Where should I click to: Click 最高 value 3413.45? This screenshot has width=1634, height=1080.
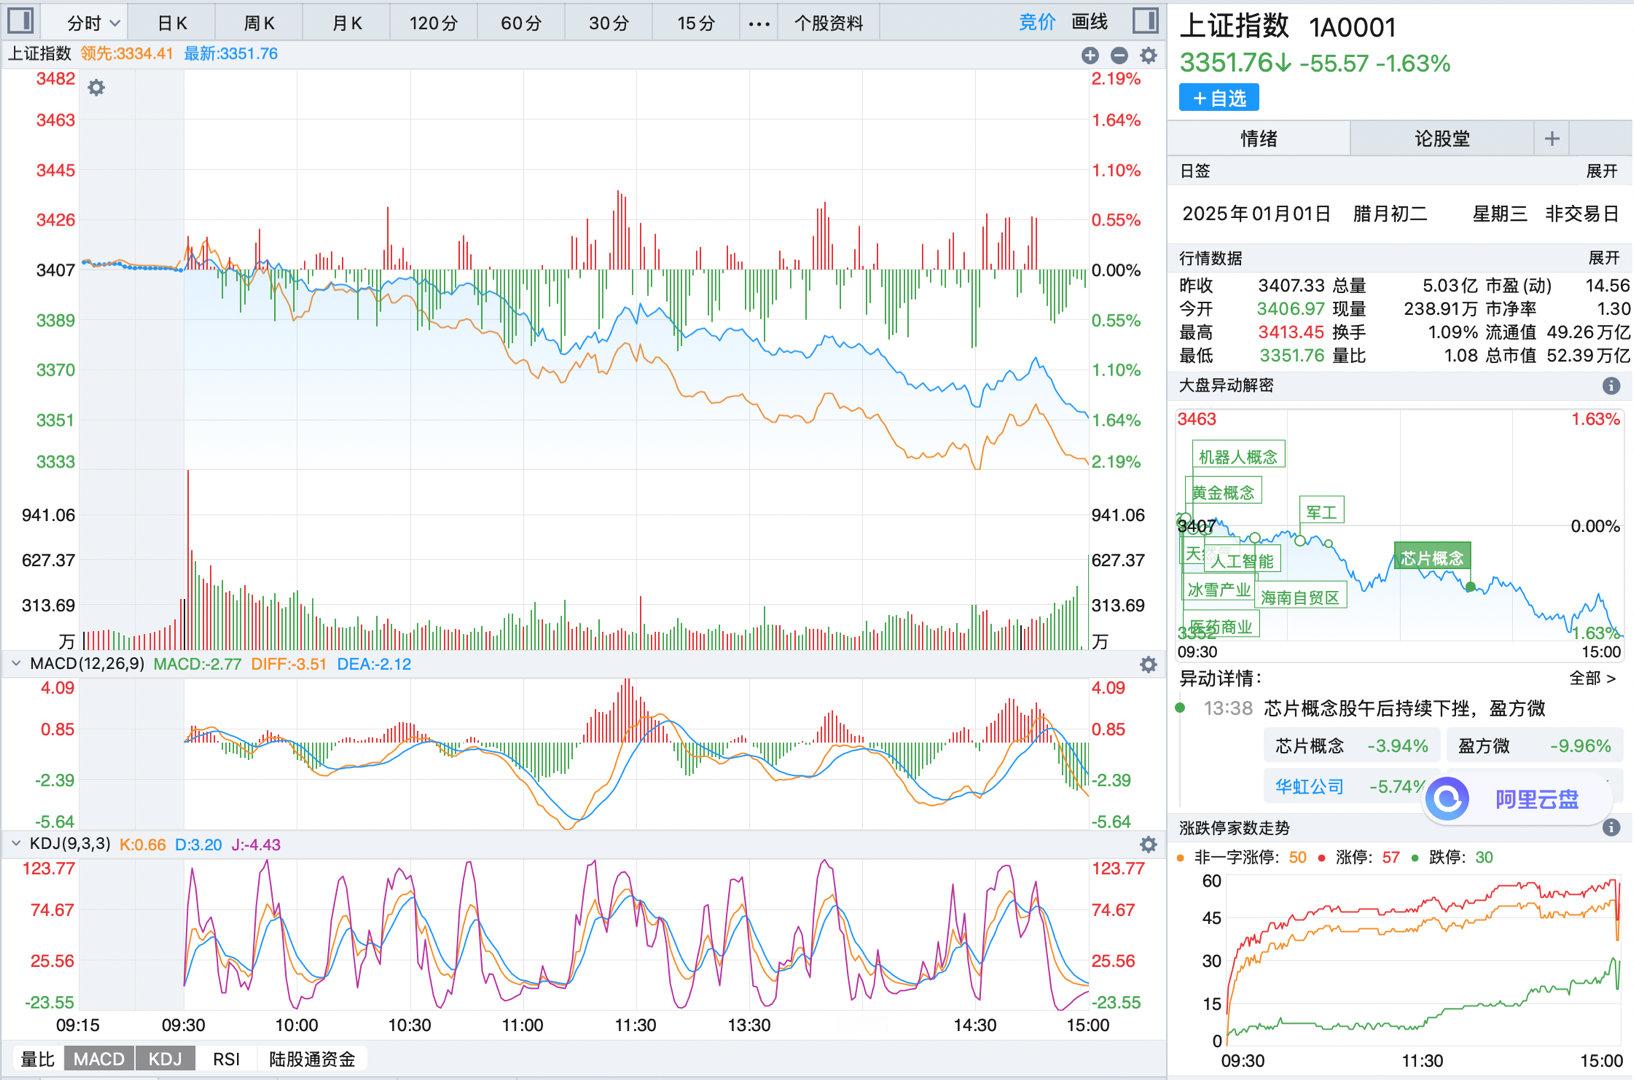pos(1291,332)
